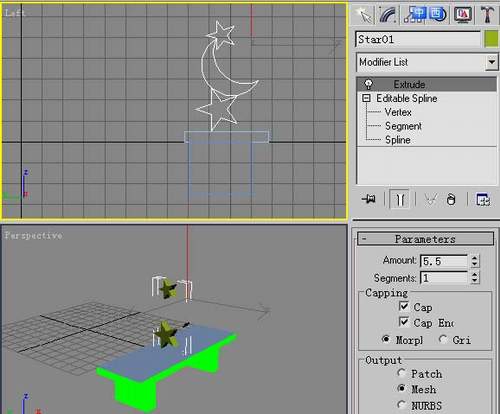Select Editable Spline in modifier stack
Image resolution: width=500 pixels, height=414 pixels.
pos(407,98)
